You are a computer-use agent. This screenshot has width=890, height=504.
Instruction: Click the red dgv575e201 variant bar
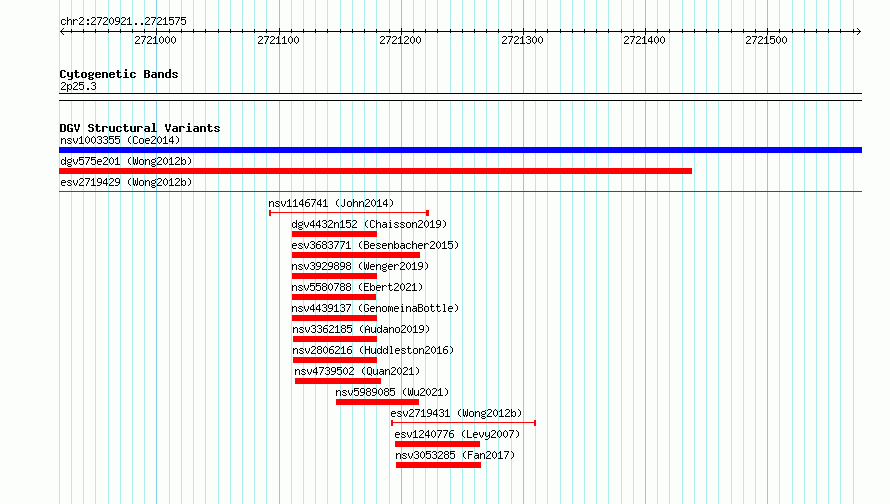375,171
